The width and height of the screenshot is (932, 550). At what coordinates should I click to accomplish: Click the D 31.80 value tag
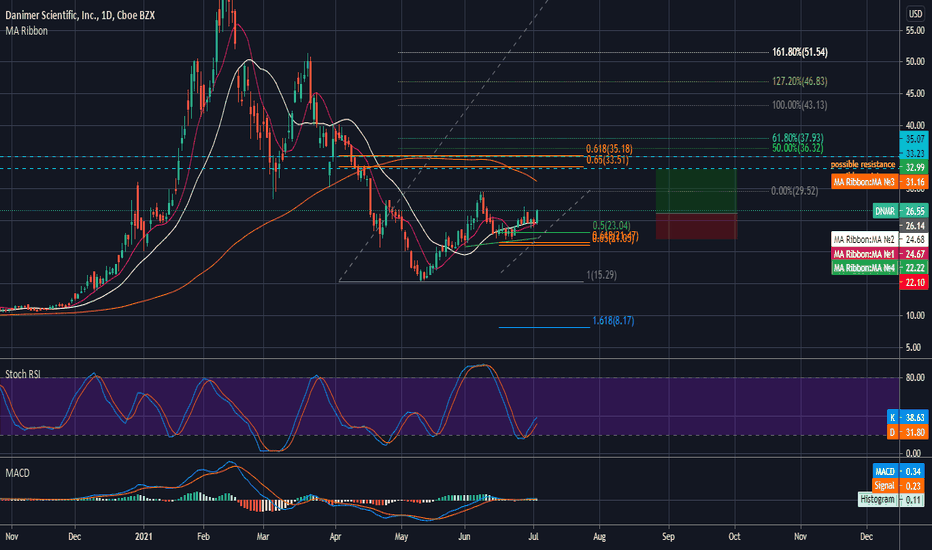907,432
